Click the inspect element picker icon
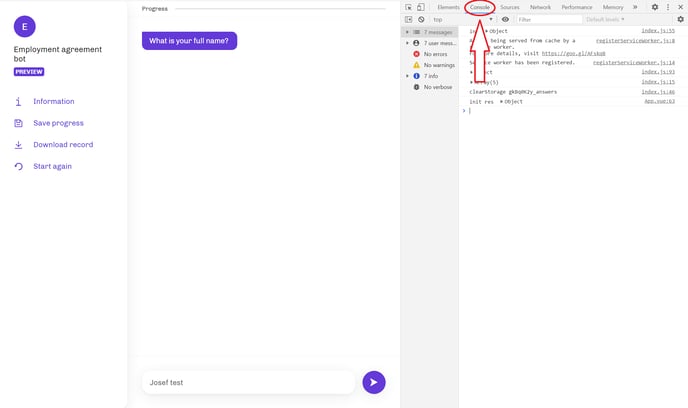Screen dimensions: 688x408 [x=408, y=7]
